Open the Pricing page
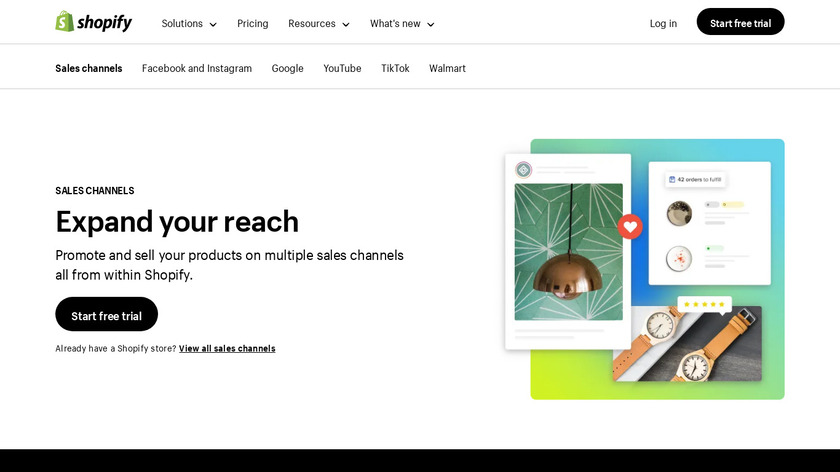Viewport: 840px width, 472px height. coord(253,24)
